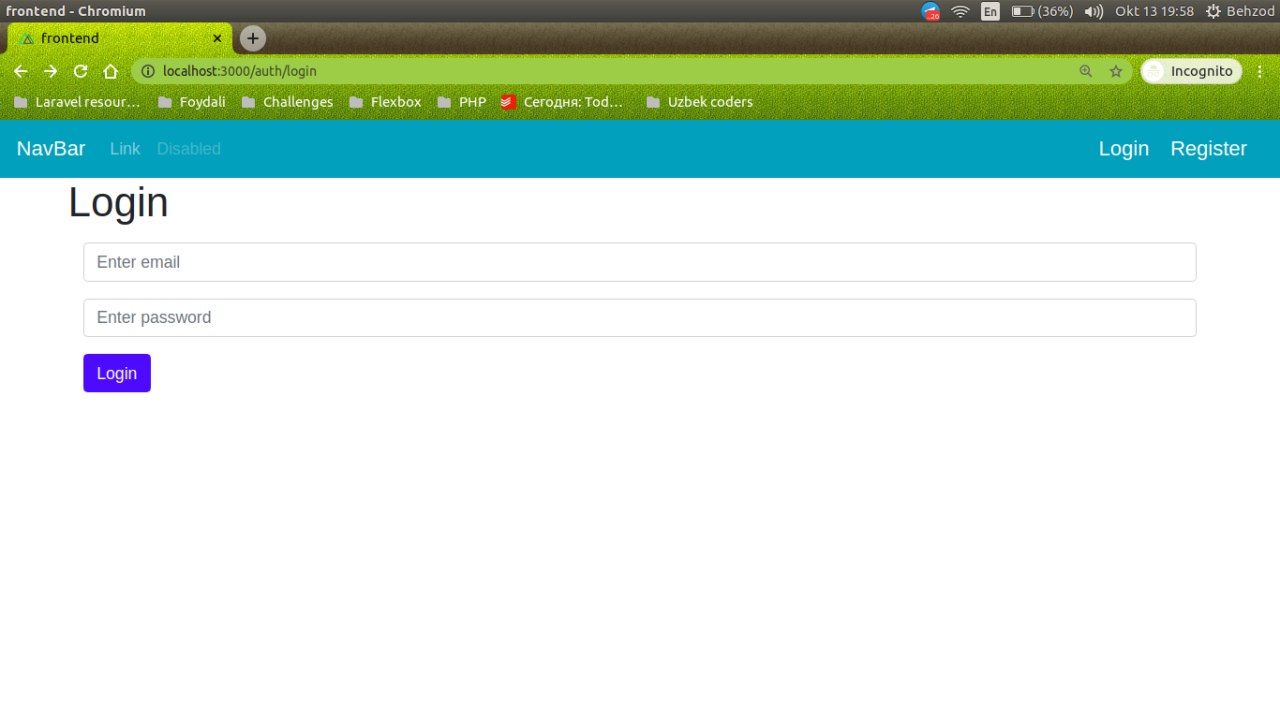Screen dimensions: 1280x719
Task: Open the Register link in navbar
Action: 1209,149
